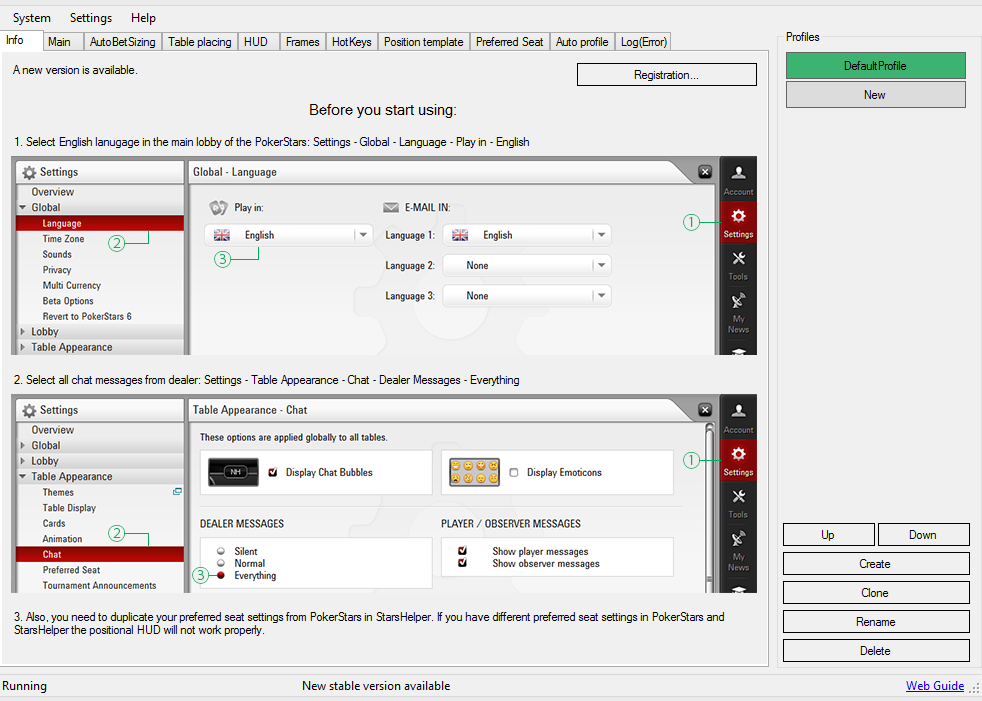Open the HotKeys tab
Image resolution: width=982 pixels, height=701 pixels.
pyautogui.click(x=351, y=42)
